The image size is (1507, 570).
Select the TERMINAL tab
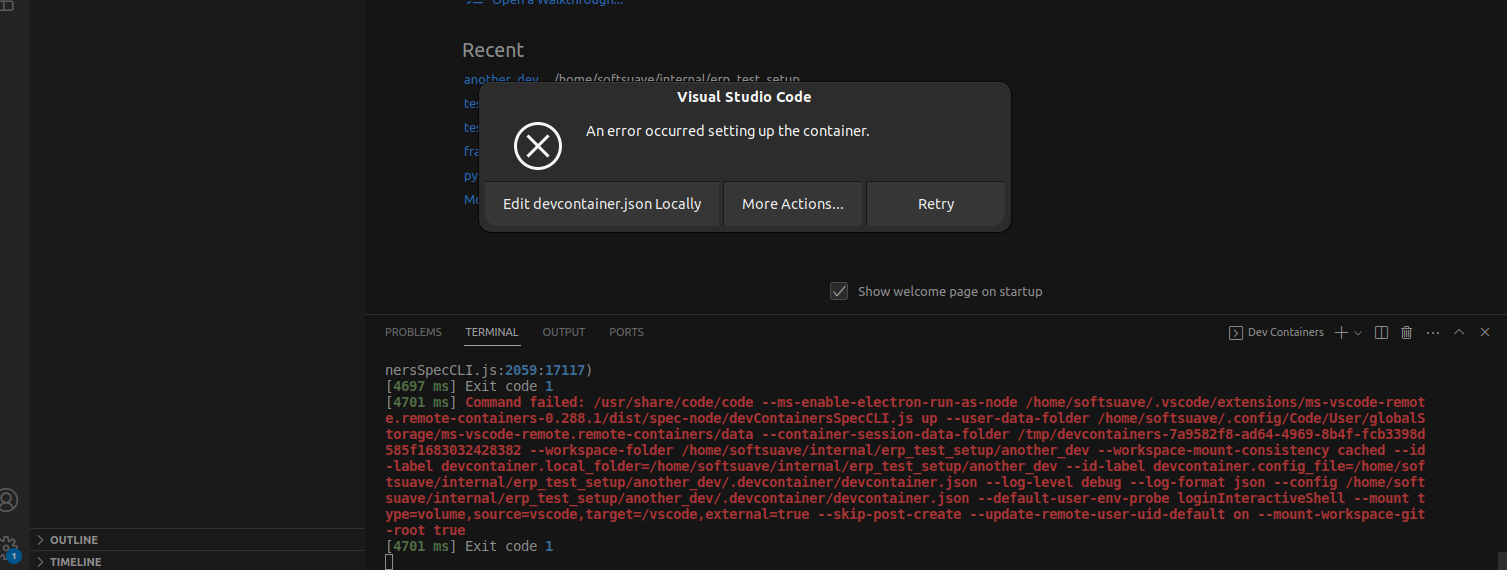[x=492, y=332]
